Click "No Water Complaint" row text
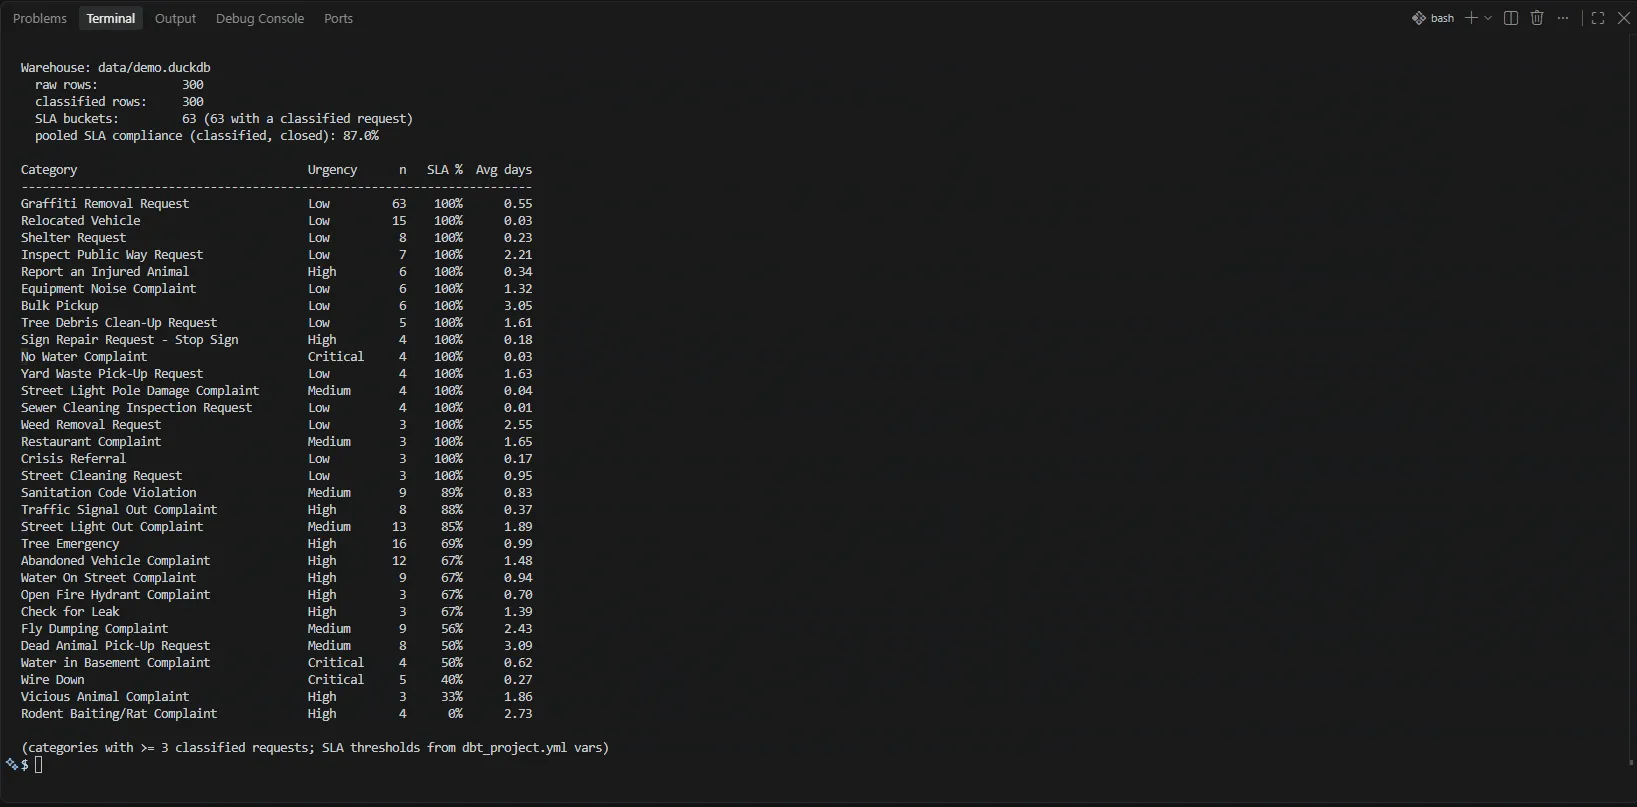 pyautogui.click(x=84, y=357)
